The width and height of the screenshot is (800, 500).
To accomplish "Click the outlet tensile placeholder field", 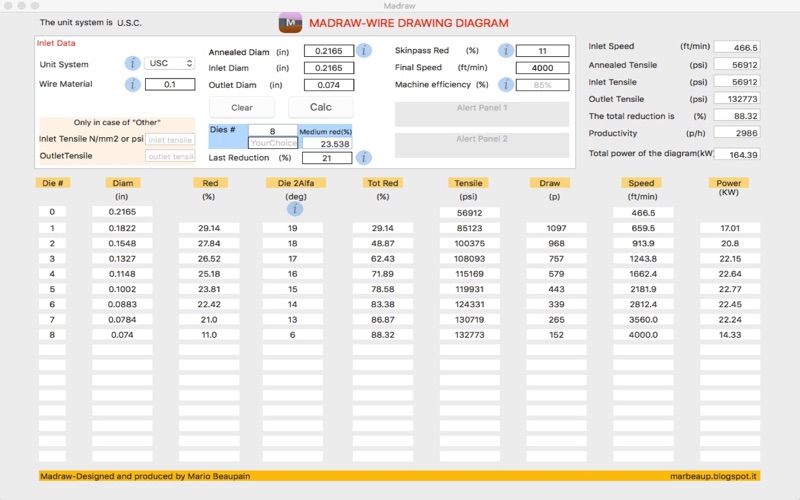I will coord(170,156).
